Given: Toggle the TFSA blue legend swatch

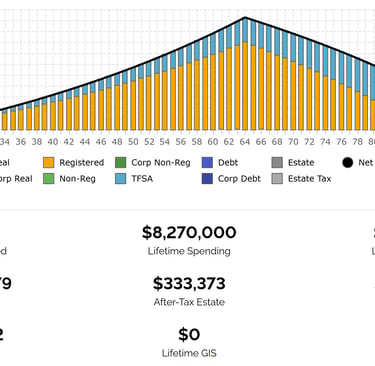Looking at the screenshot, I should click(x=121, y=179).
